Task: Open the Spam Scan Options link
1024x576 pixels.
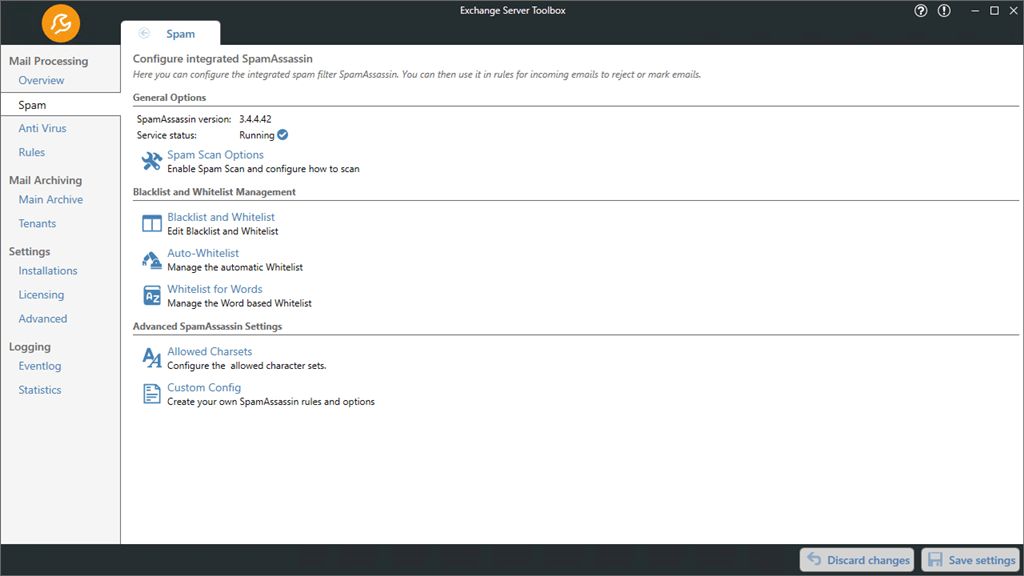Action: point(215,155)
